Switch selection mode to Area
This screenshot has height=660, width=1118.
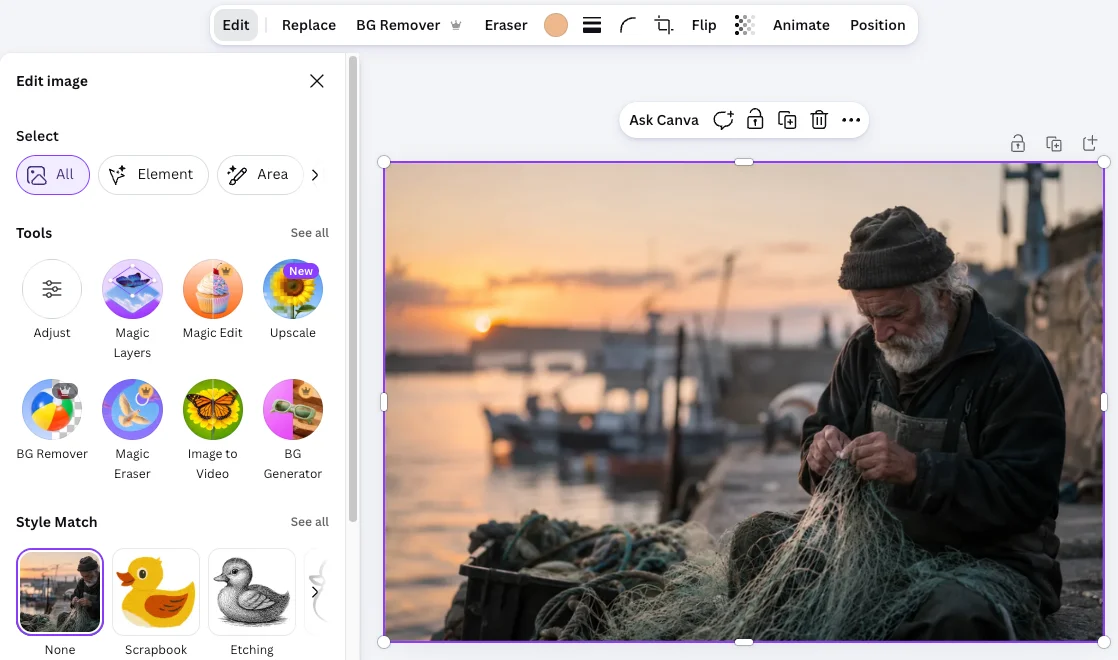click(260, 175)
